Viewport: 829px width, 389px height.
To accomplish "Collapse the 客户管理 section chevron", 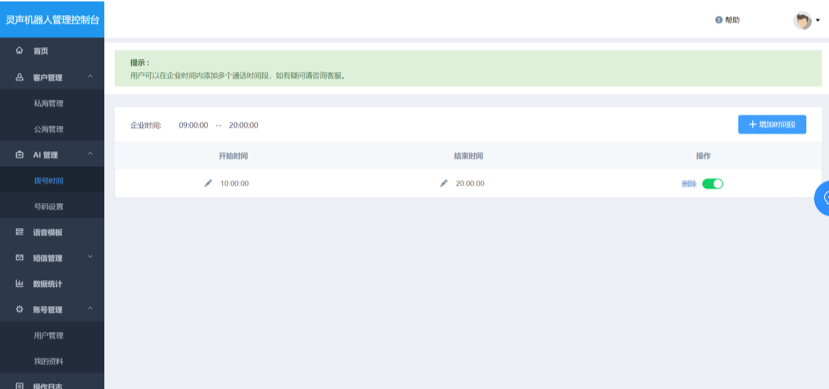I will tap(90, 77).
